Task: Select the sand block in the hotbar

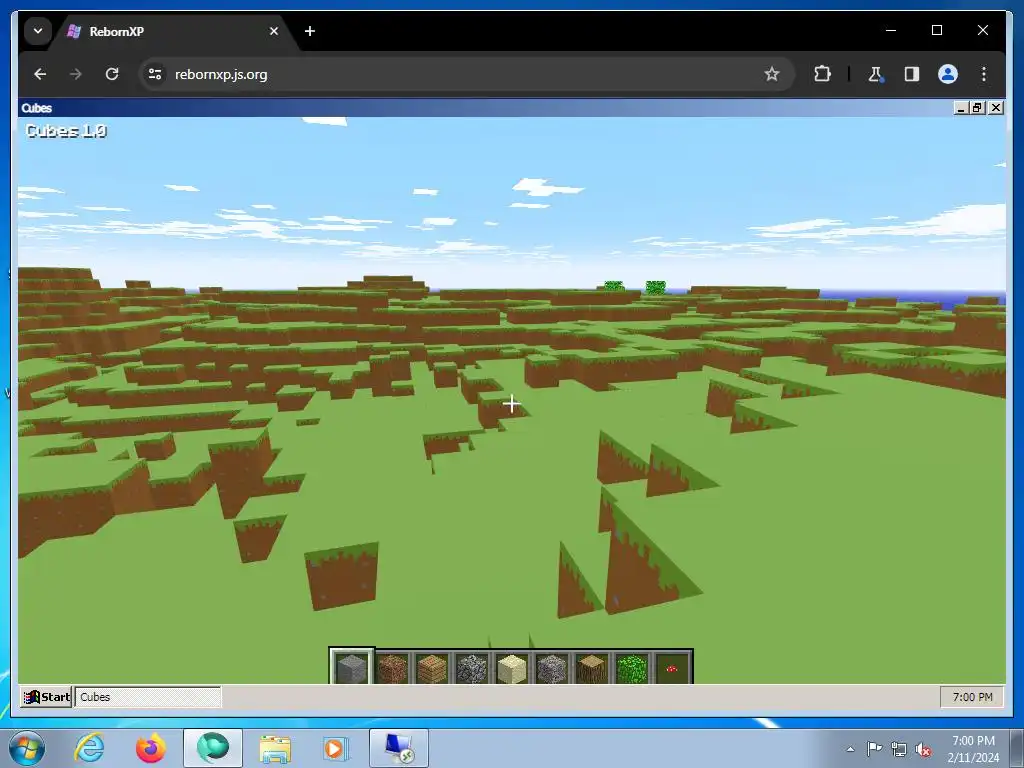Action: [511, 668]
